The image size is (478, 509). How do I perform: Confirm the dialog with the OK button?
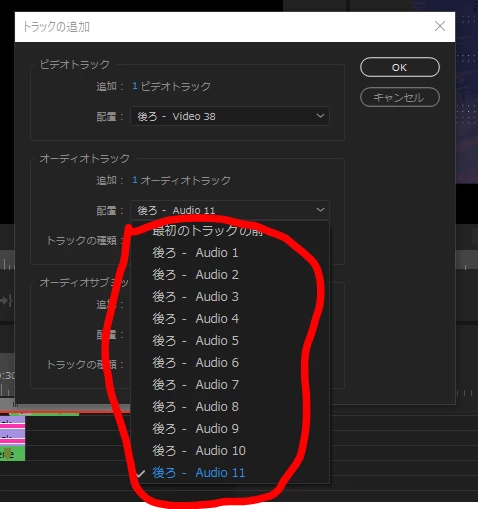(x=400, y=67)
